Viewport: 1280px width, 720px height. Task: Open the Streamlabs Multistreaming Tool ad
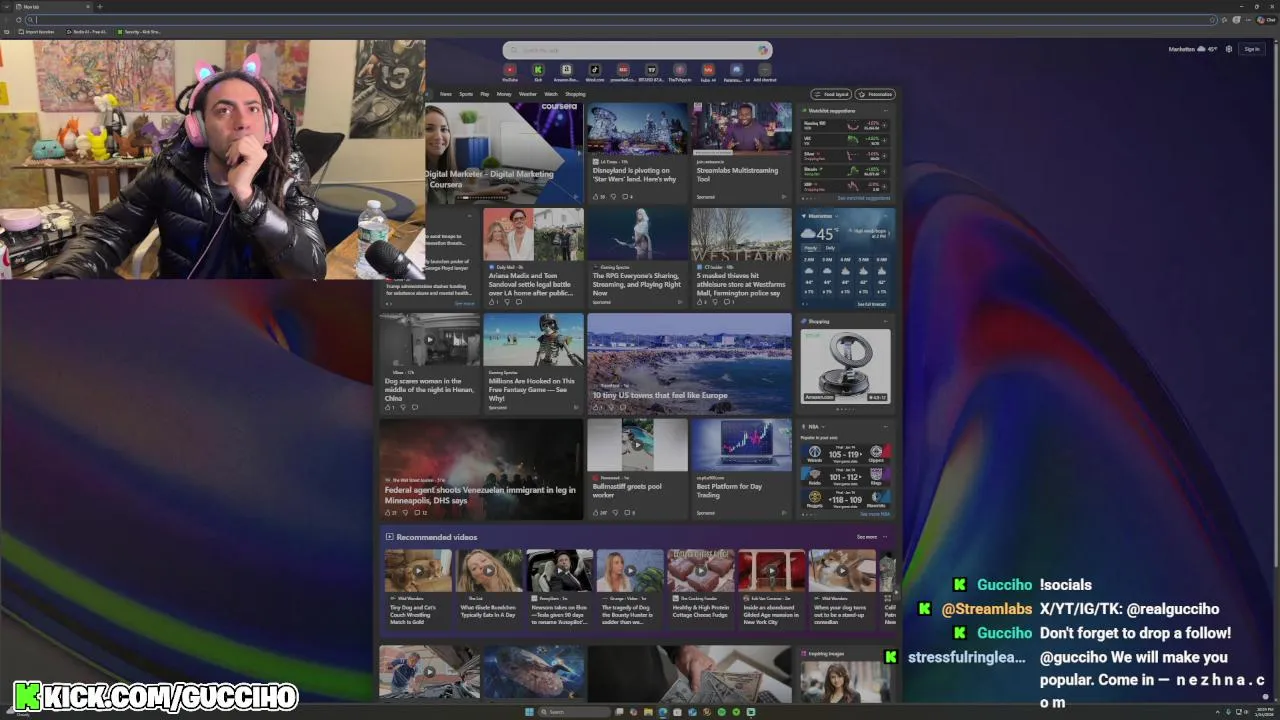(741, 153)
